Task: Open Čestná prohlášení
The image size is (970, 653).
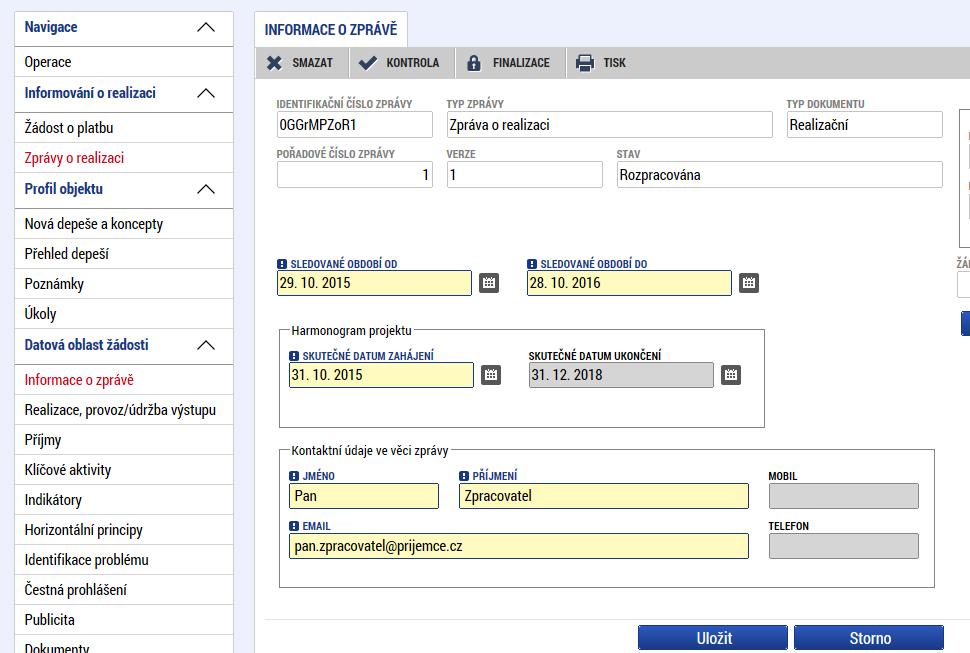Action: [124, 590]
